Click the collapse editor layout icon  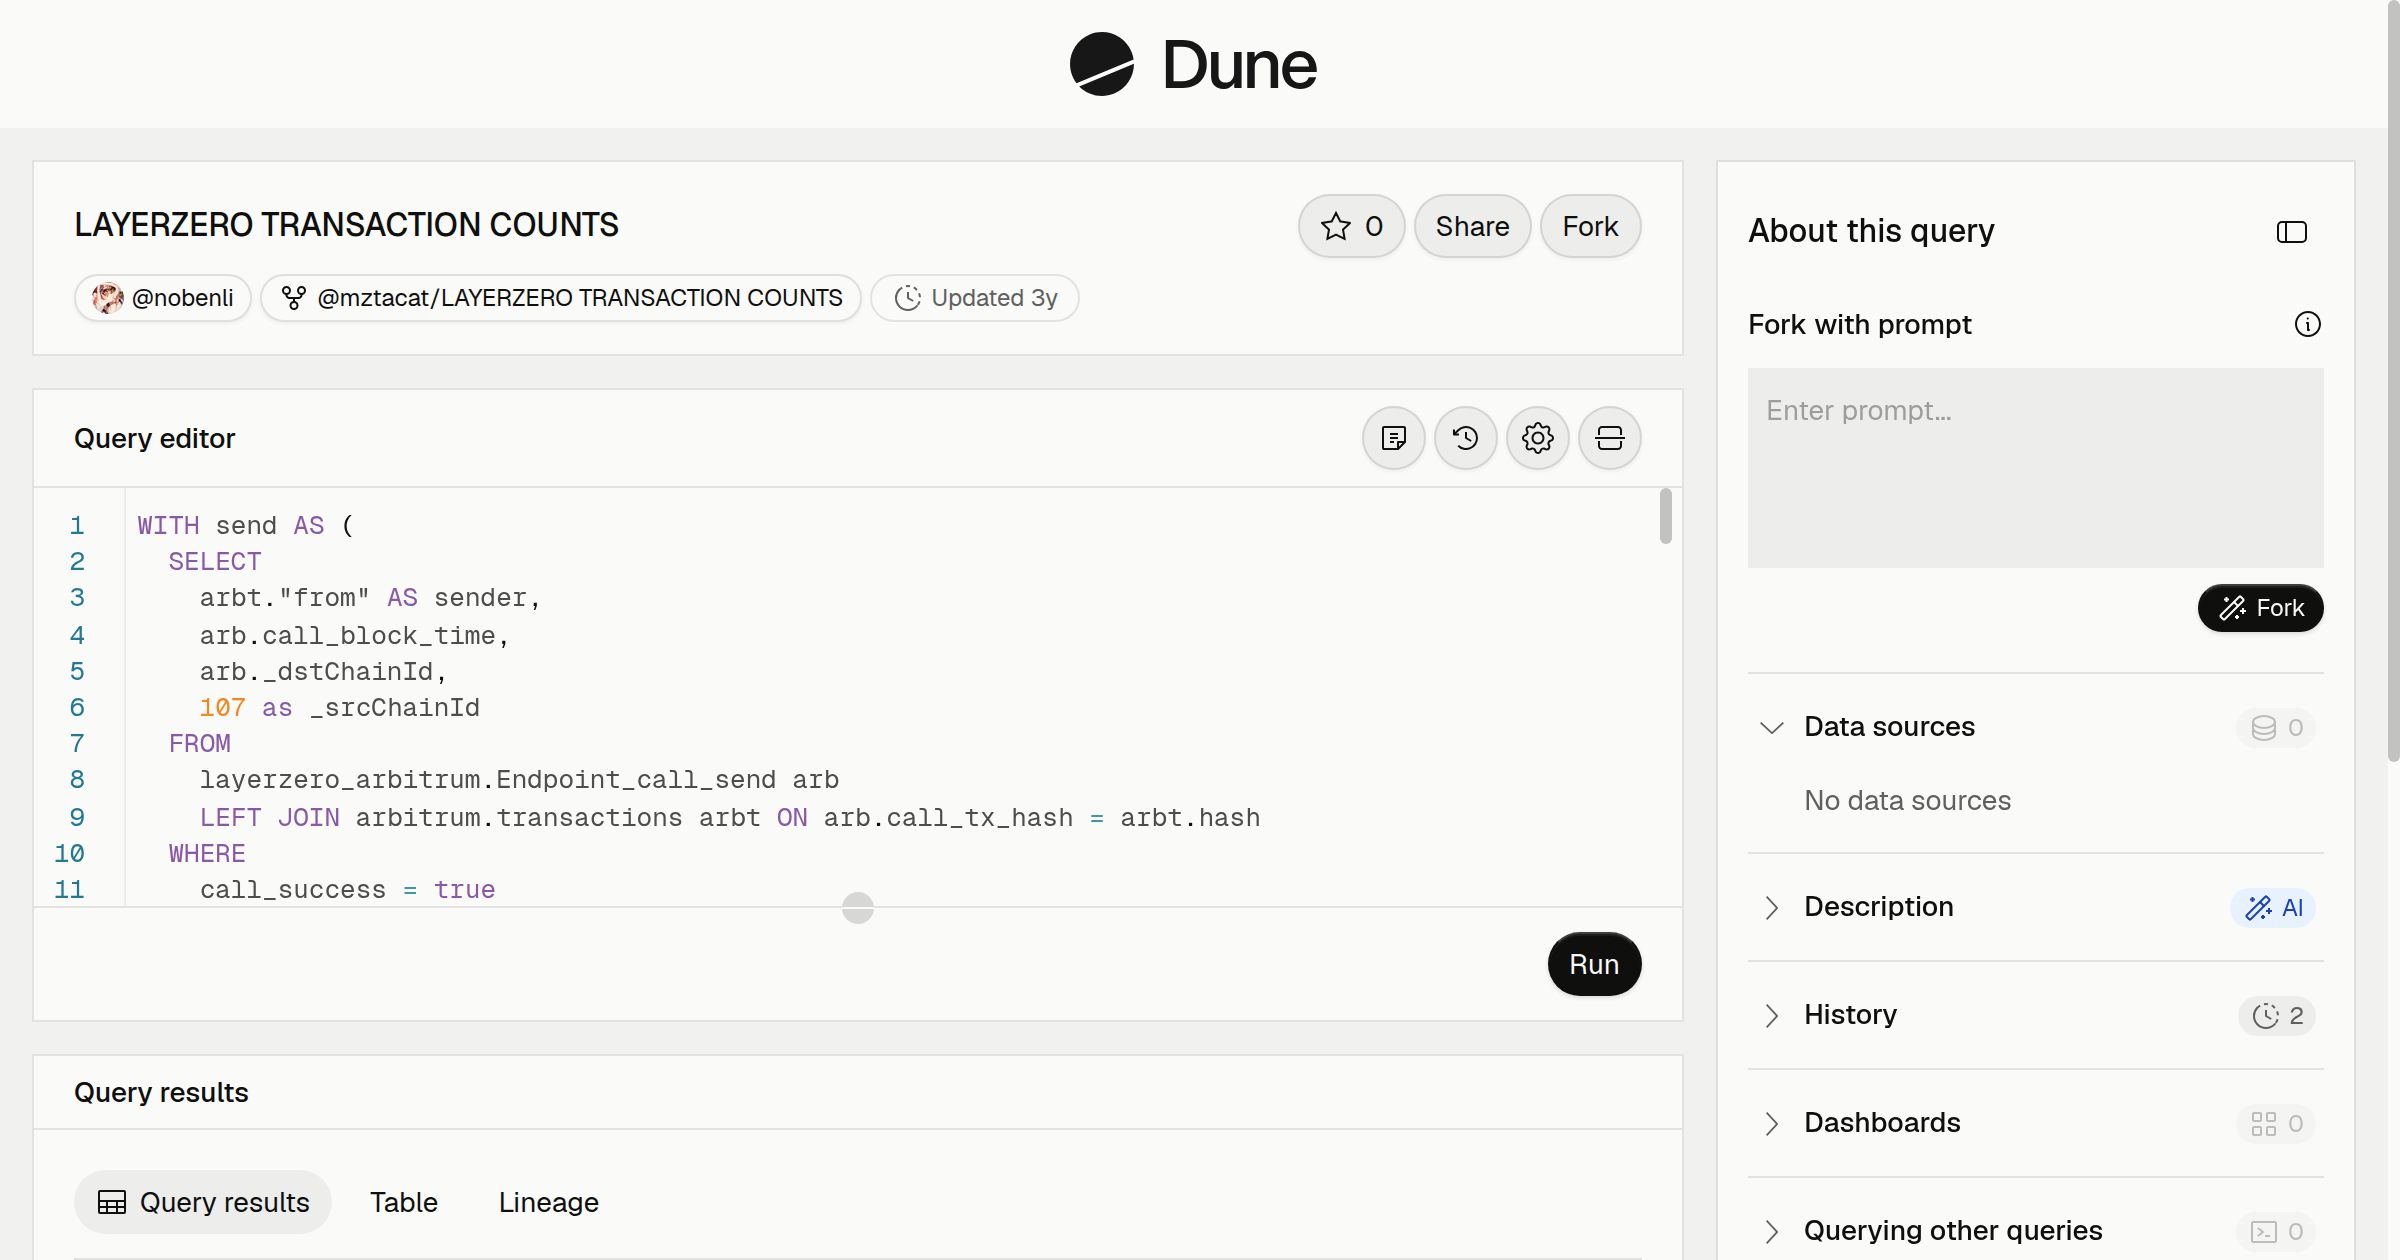(x=1609, y=438)
